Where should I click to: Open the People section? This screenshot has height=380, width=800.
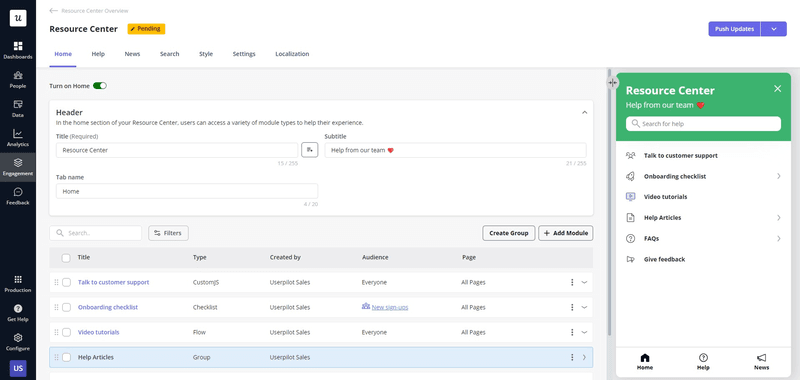(18, 80)
